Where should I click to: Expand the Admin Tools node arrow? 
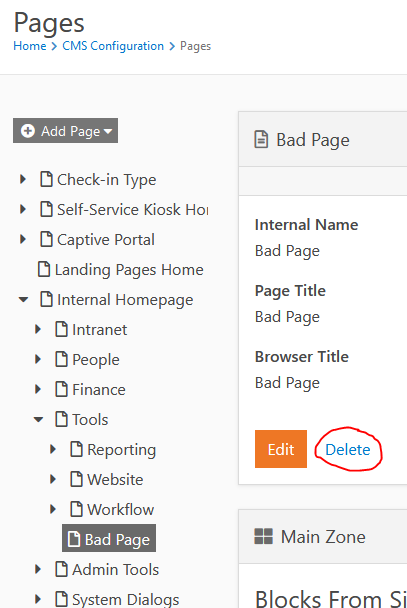[38, 569]
